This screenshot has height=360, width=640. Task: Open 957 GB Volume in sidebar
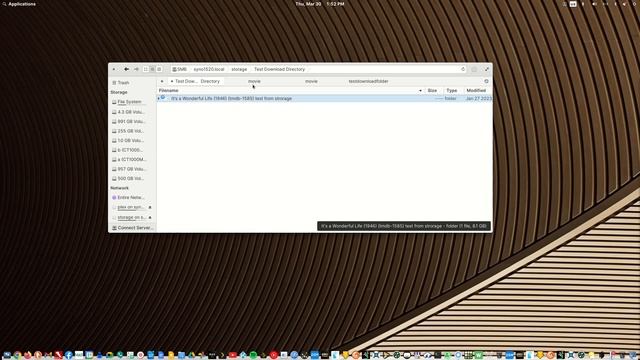pyautogui.click(x=128, y=169)
